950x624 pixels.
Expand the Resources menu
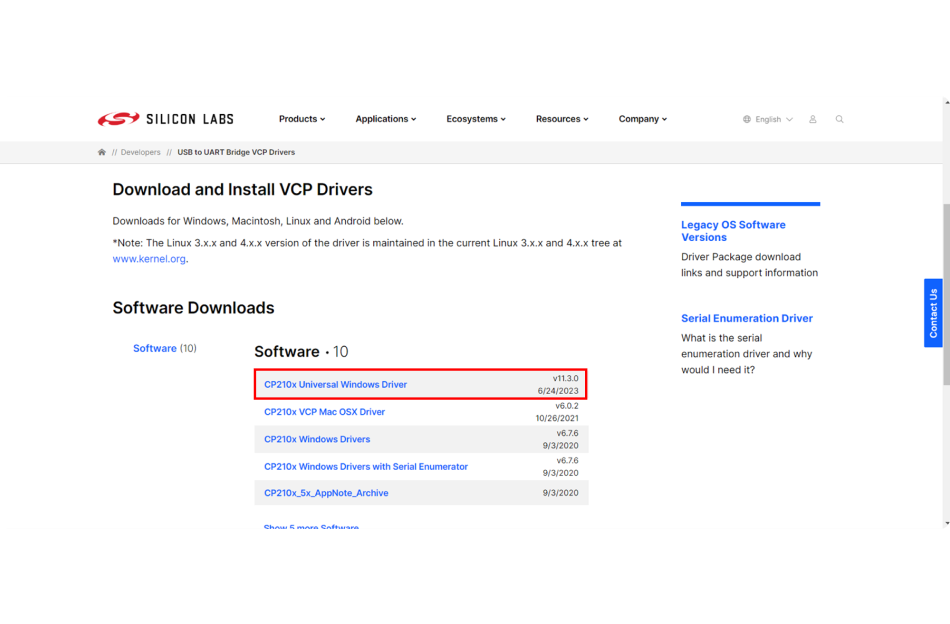[562, 119]
